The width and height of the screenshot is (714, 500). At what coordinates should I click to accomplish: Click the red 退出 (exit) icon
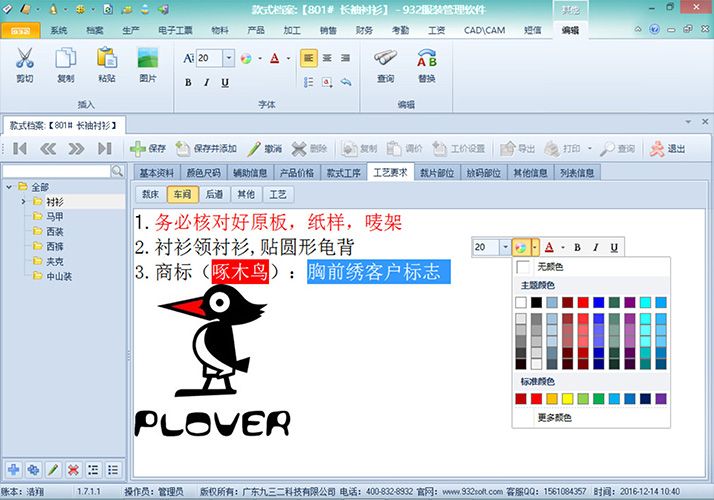657,149
